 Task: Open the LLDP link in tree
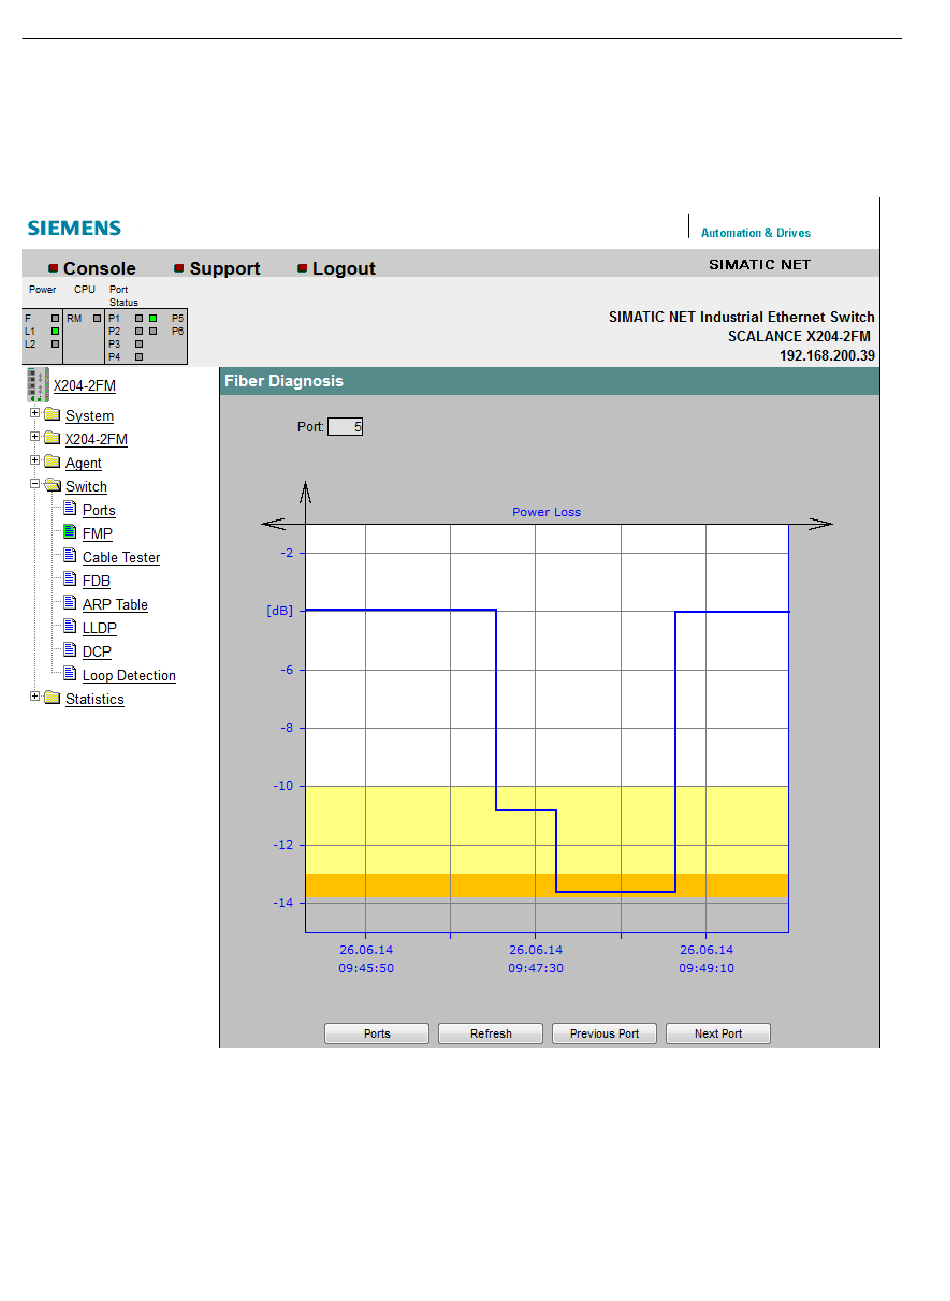(x=99, y=628)
